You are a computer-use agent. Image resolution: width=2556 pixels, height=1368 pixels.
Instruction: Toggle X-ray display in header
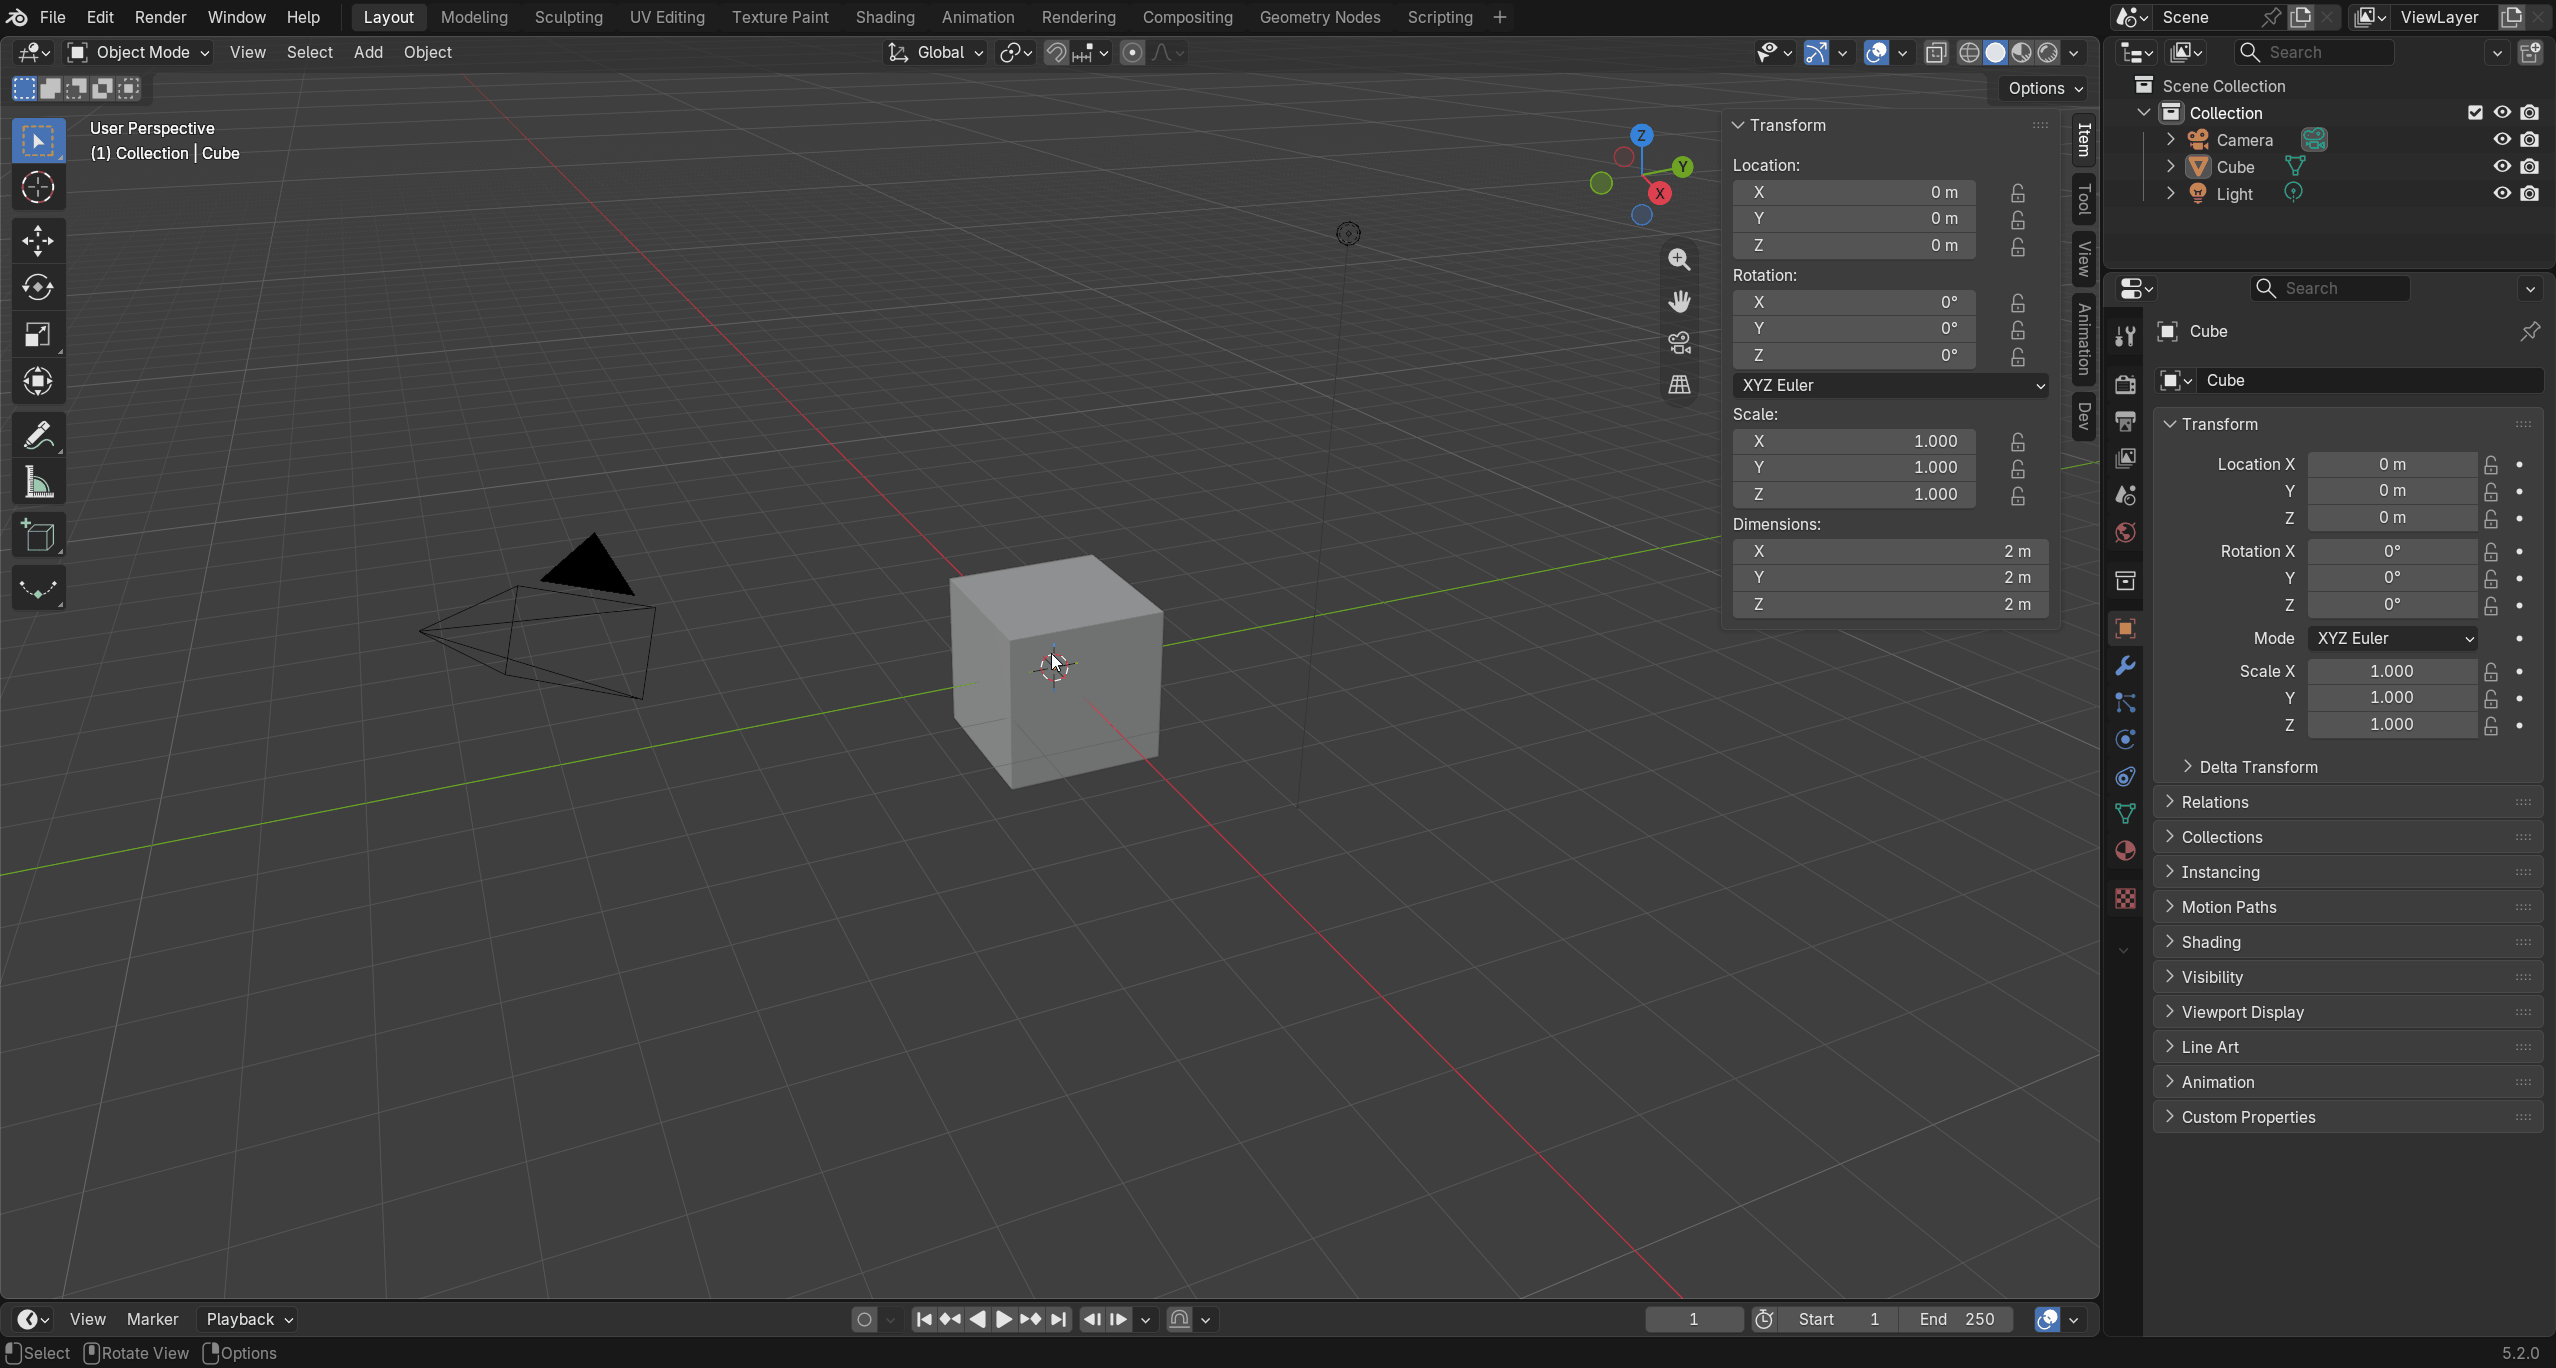[1936, 53]
